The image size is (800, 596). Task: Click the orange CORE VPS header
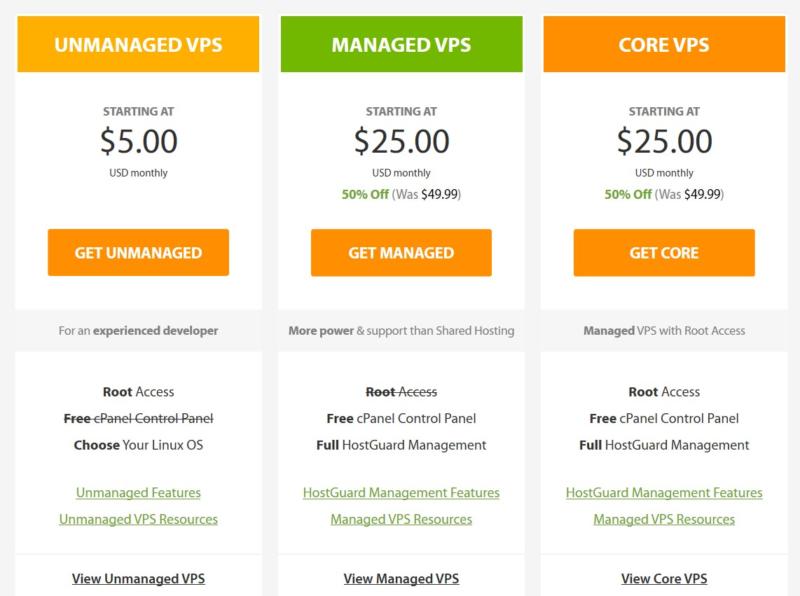(664, 45)
